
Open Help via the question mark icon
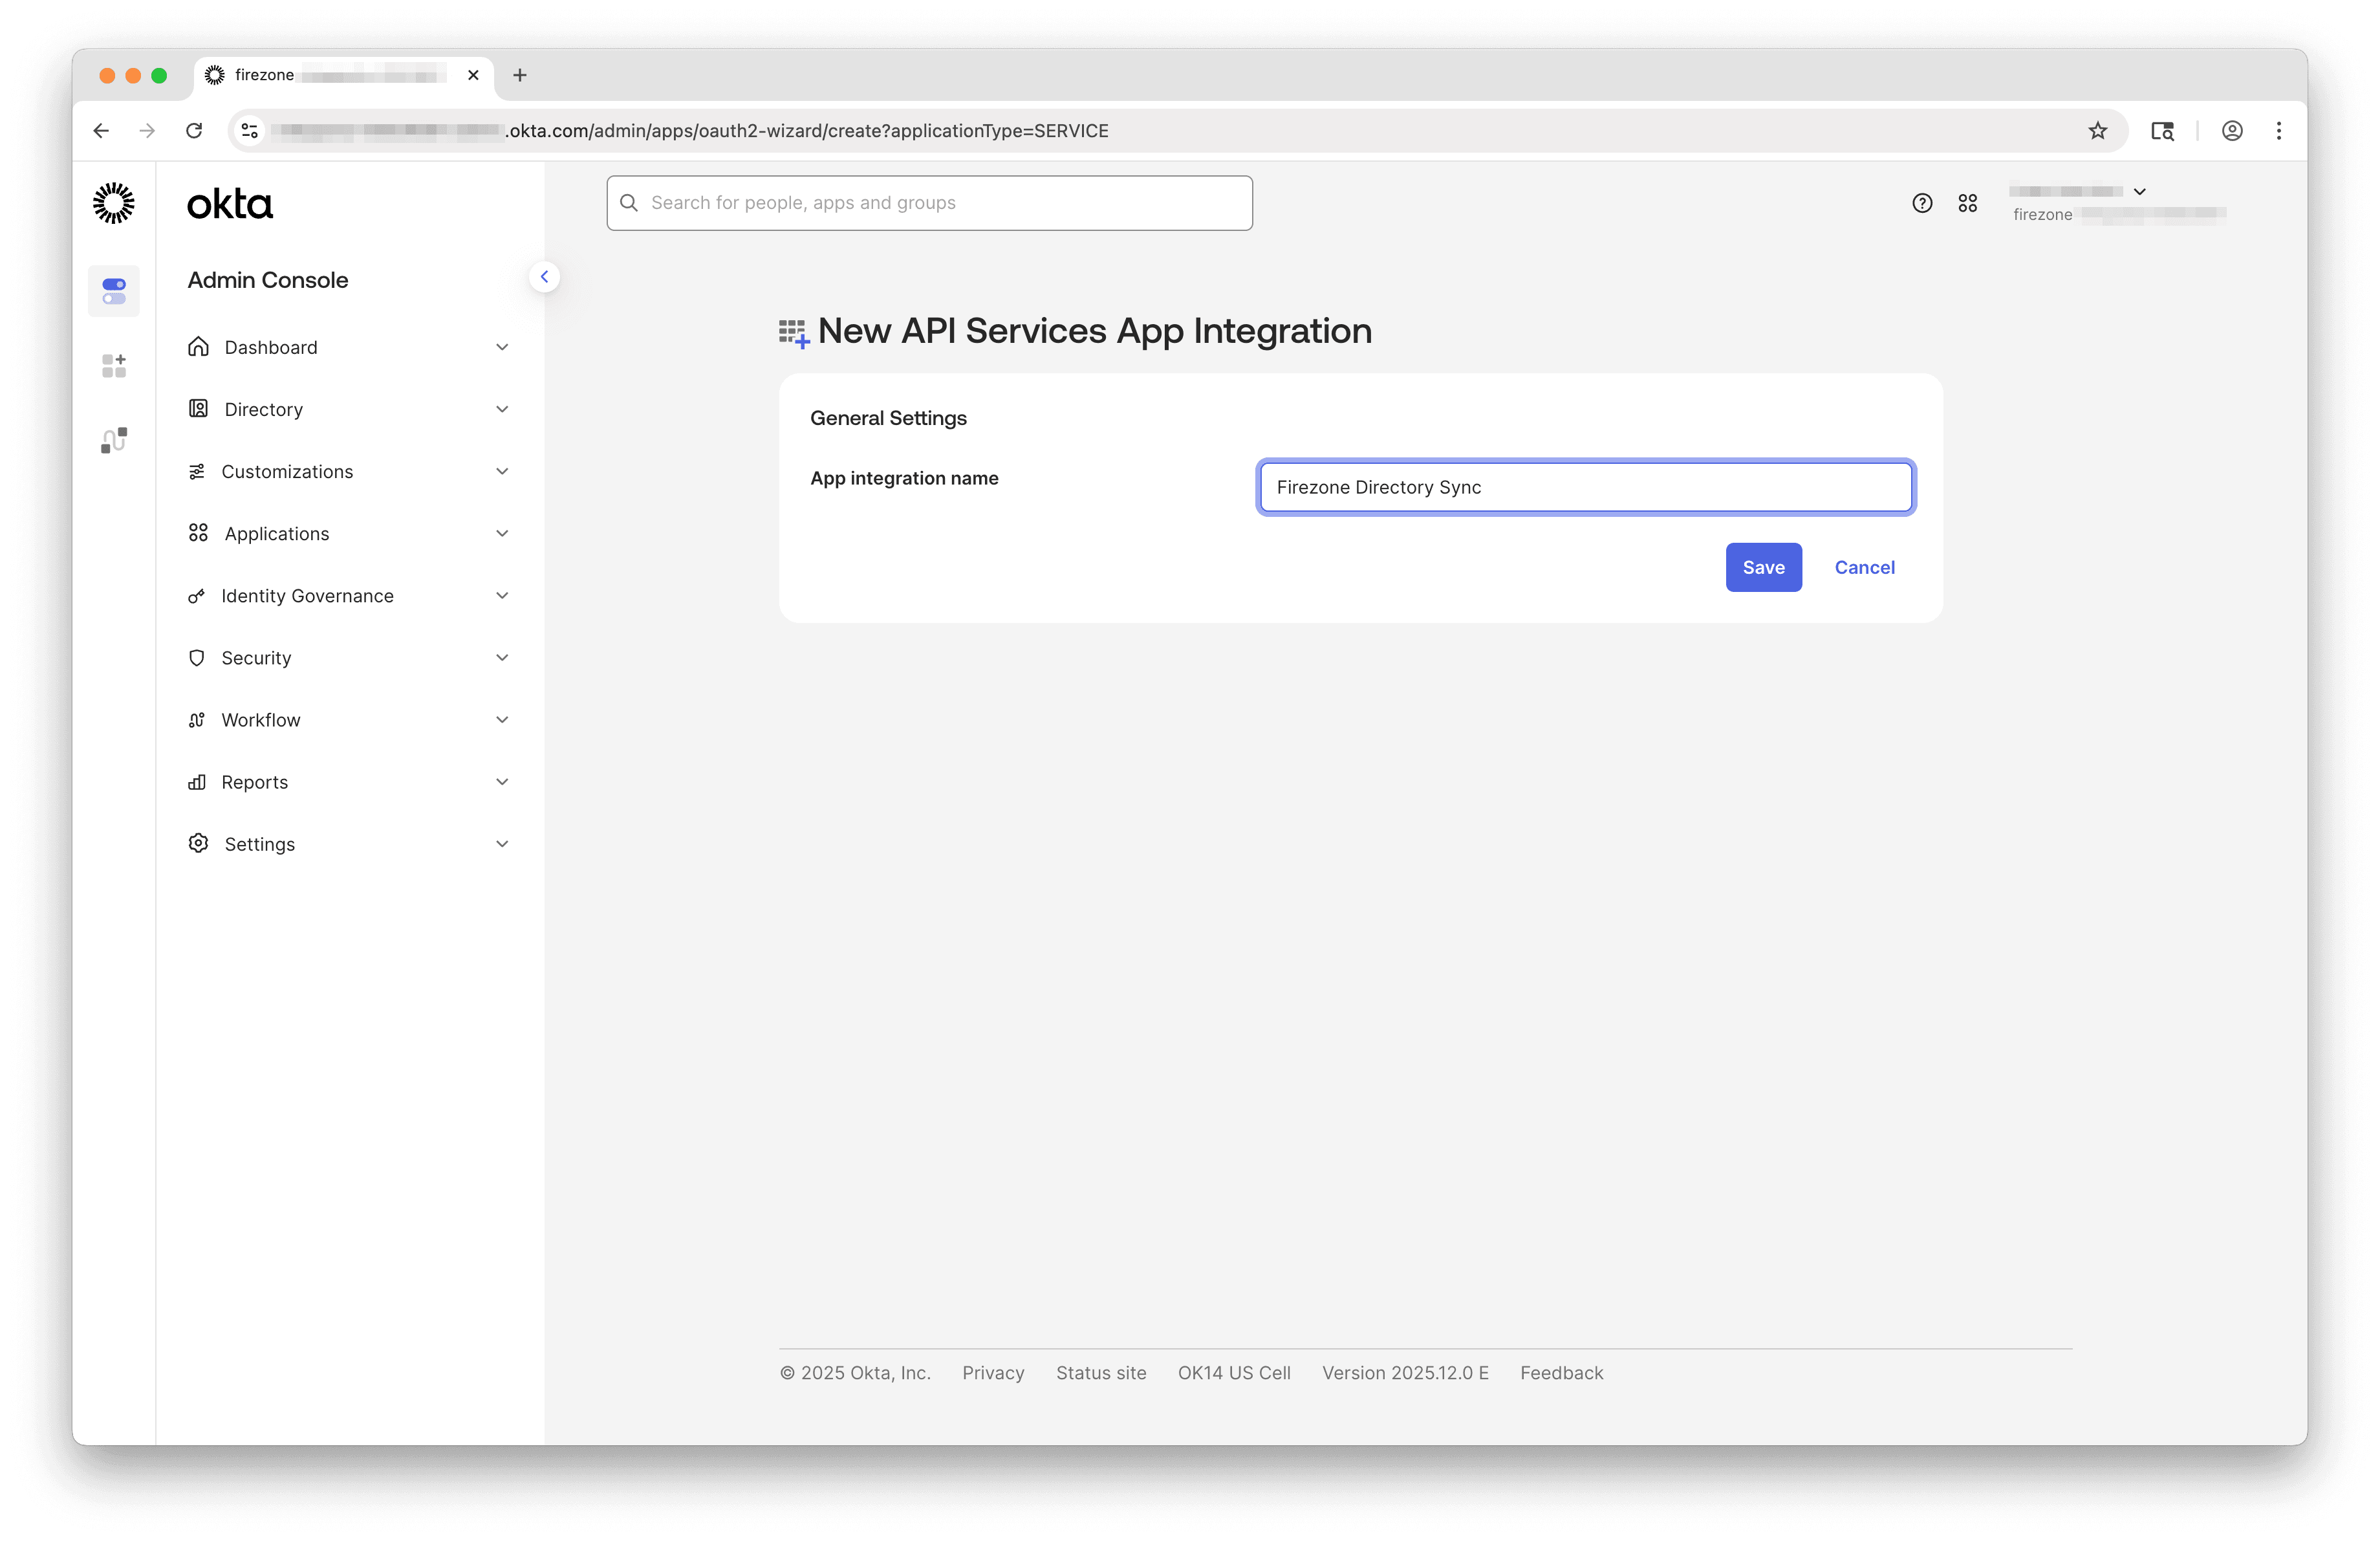1922,202
